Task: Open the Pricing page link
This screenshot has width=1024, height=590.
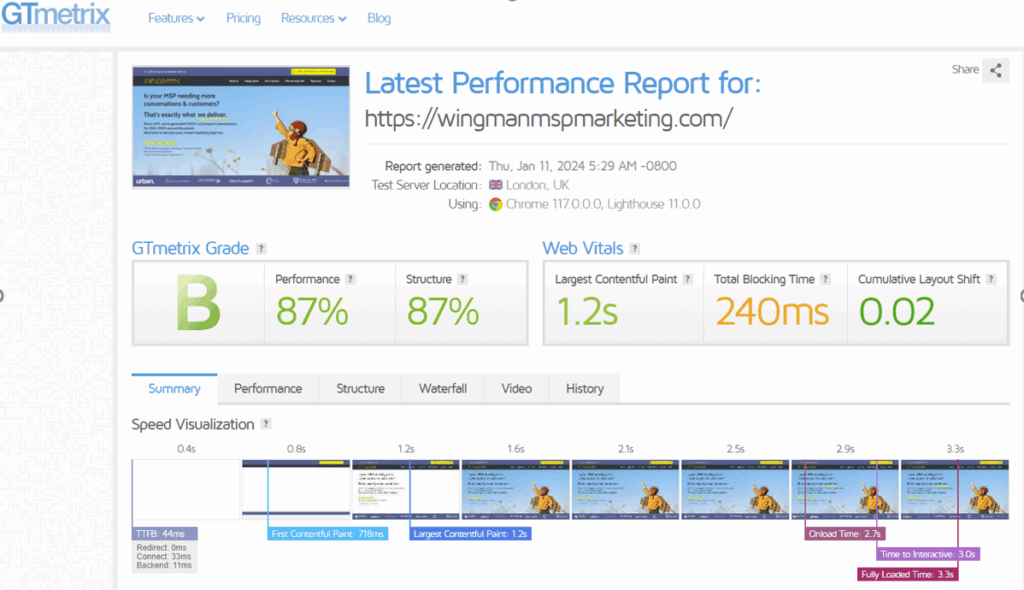Action: point(243,18)
